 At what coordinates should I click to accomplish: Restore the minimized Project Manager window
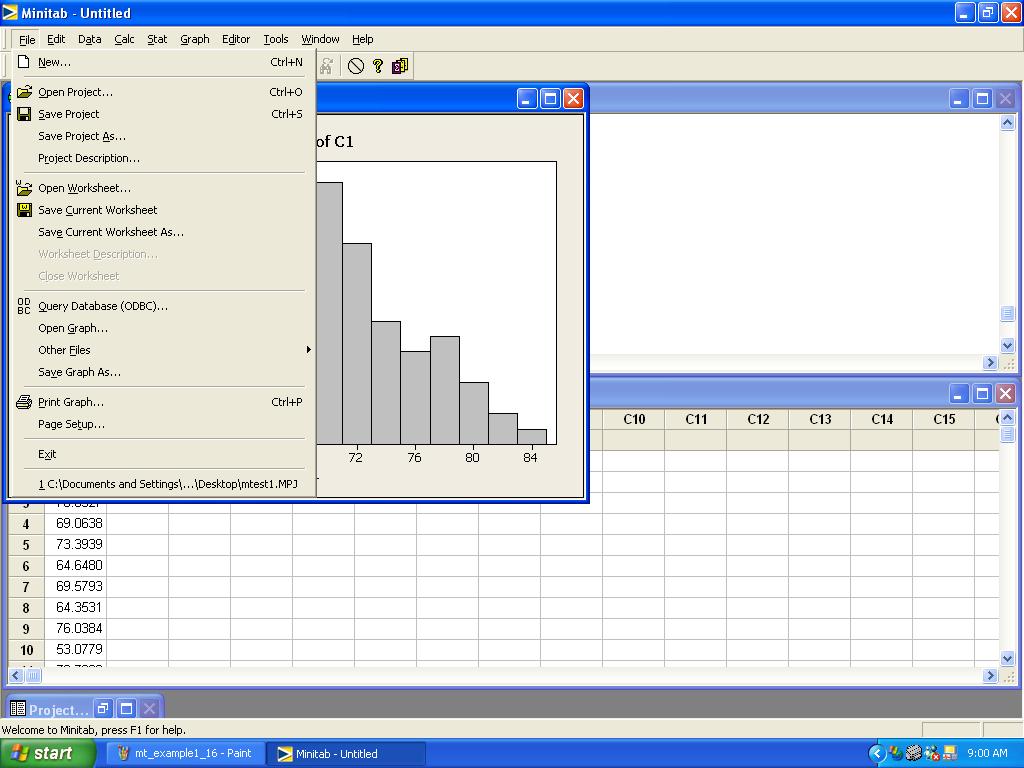[x=103, y=709]
